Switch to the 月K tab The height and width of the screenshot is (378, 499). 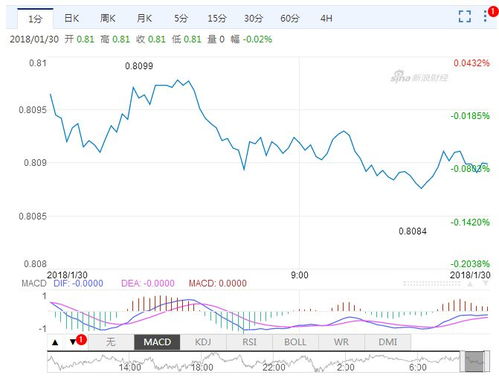click(144, 18)
